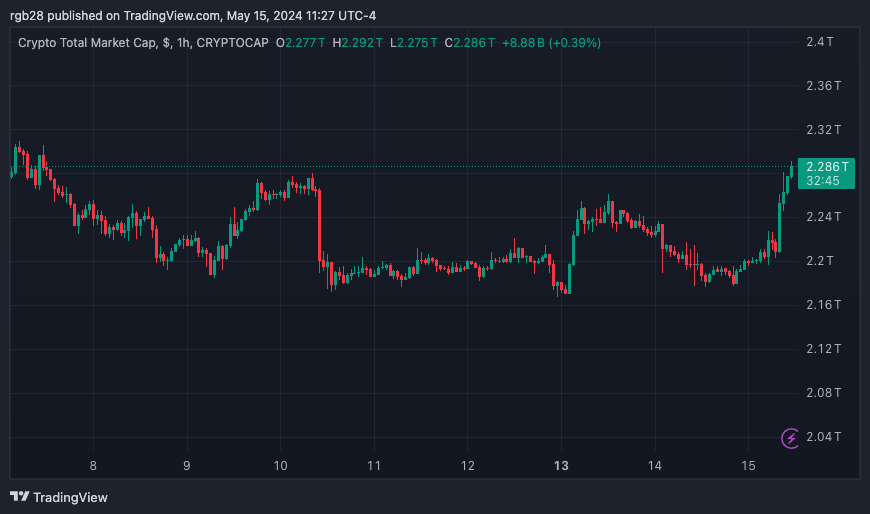Click the 1h interval in chart legend

coord(183,43)
